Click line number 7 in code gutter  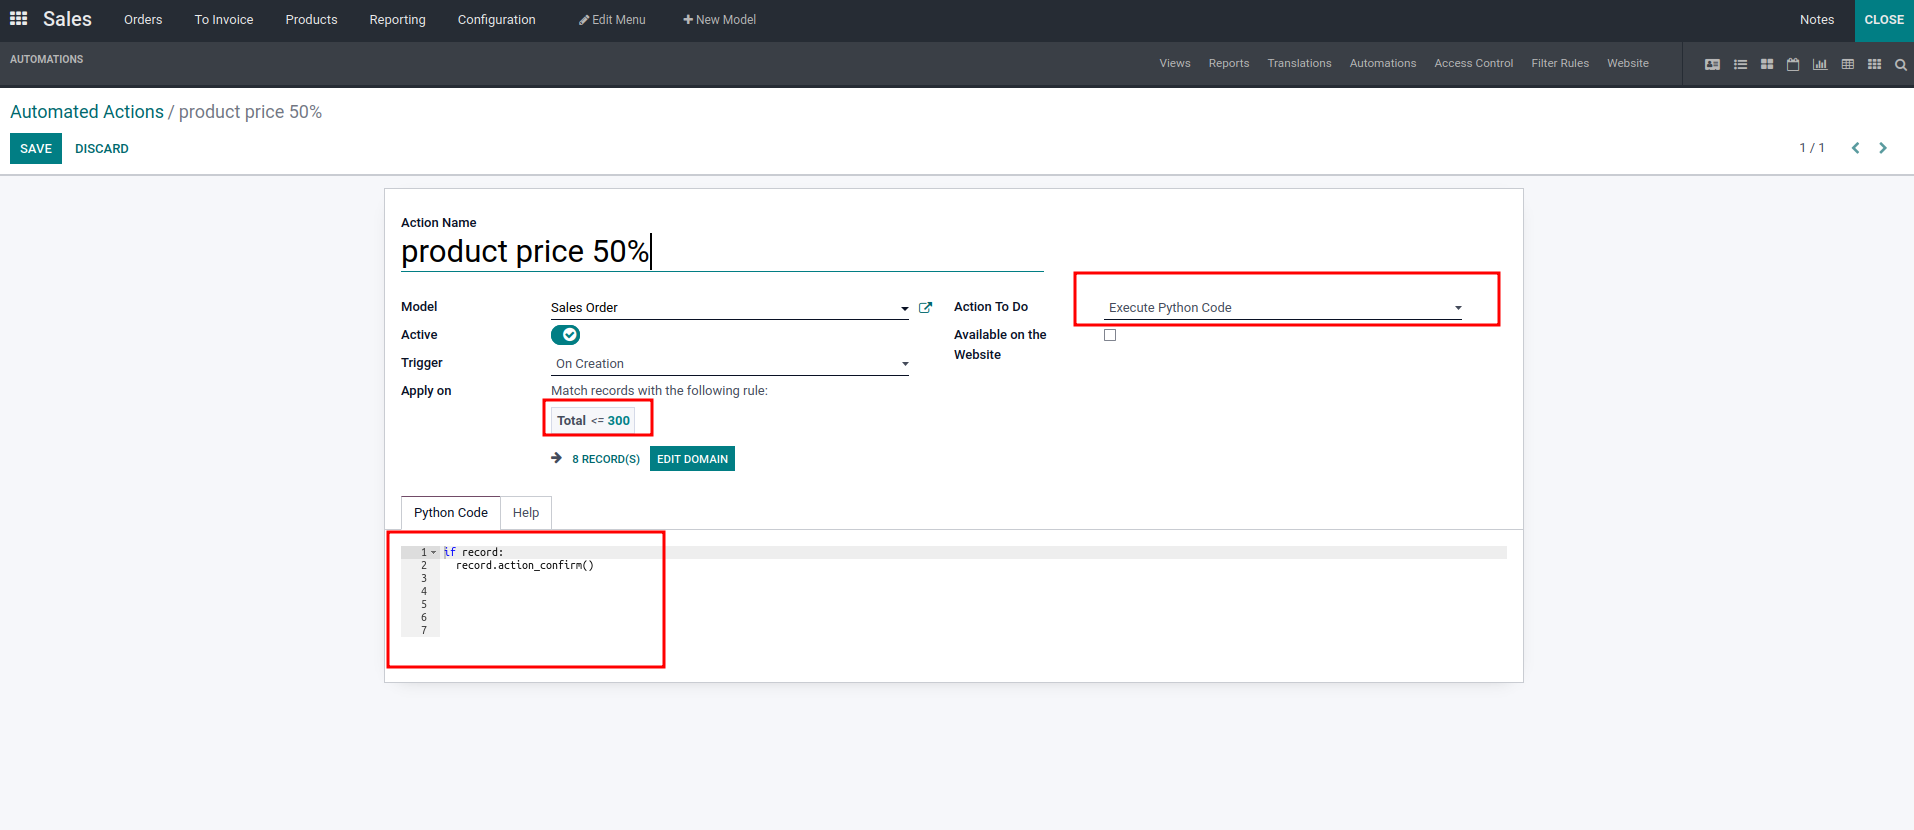pyautogui.click(x=424, y=631)
